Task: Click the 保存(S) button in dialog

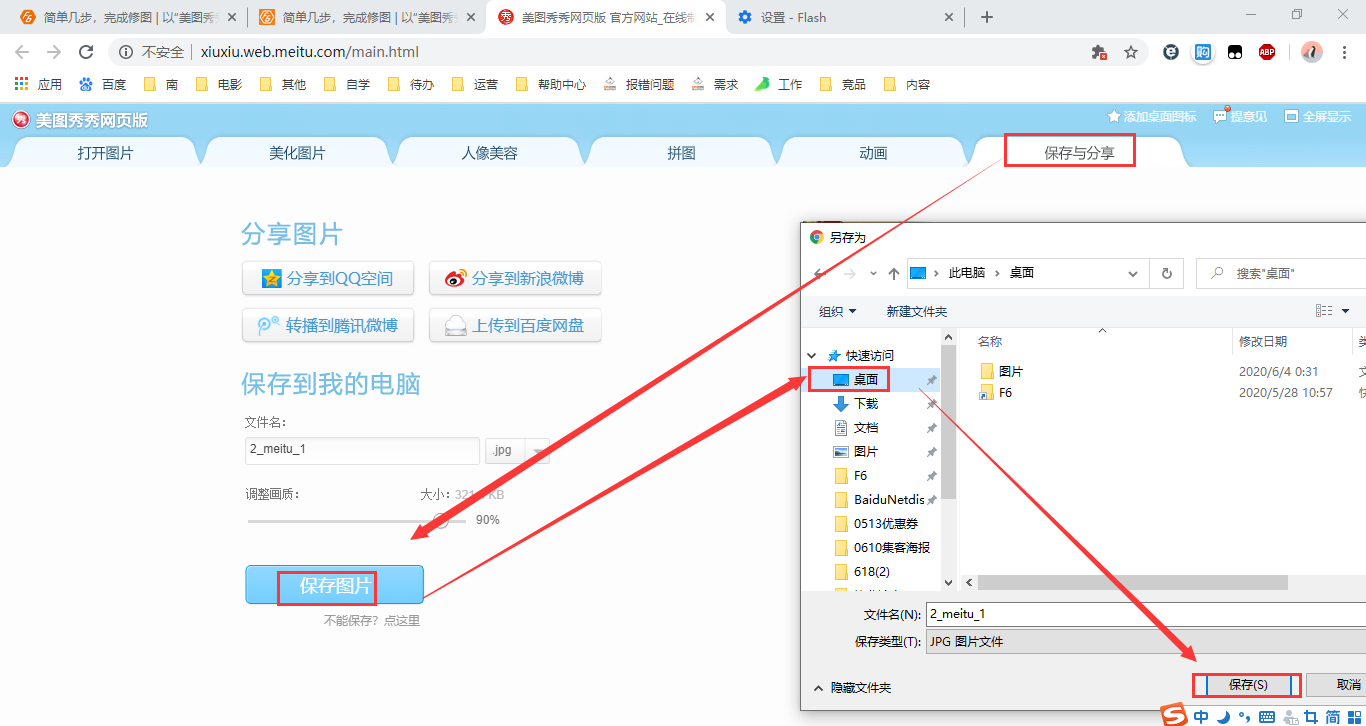Action: pyautogui.click(x=1248, y=685)
